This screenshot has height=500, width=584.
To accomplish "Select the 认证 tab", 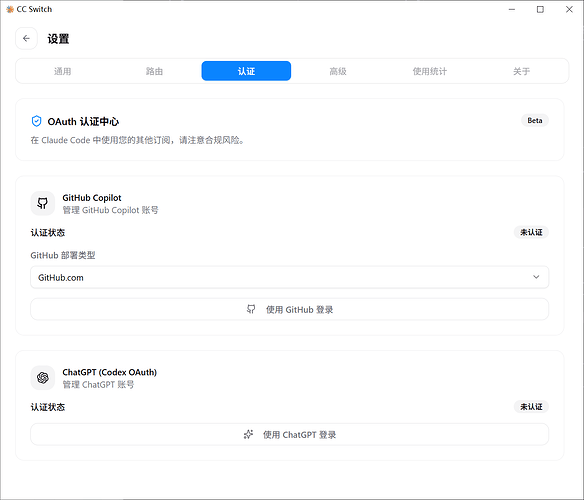I will click(x=246, y=71).
